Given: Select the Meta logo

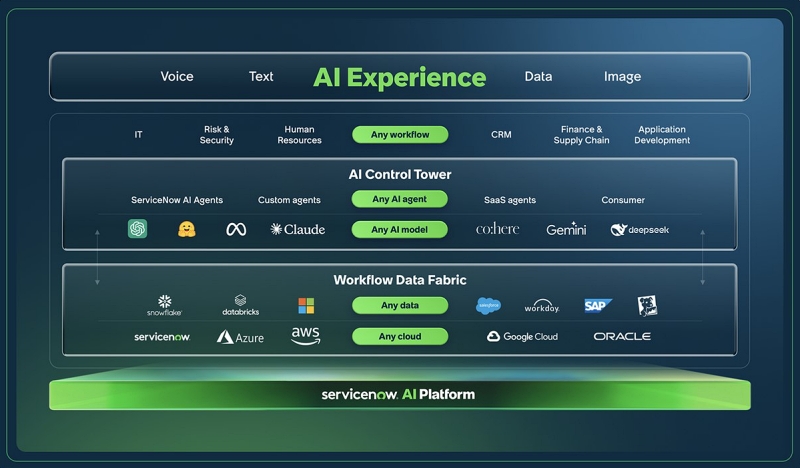Looking at the screenshot, I should [236, 229].
